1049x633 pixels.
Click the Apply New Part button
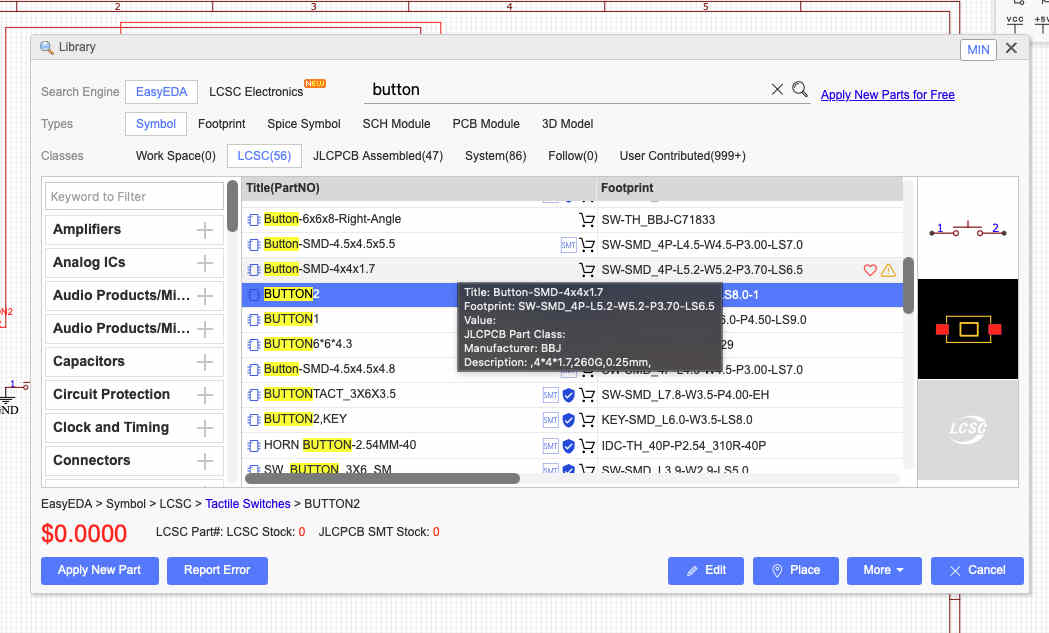(100, 570)
